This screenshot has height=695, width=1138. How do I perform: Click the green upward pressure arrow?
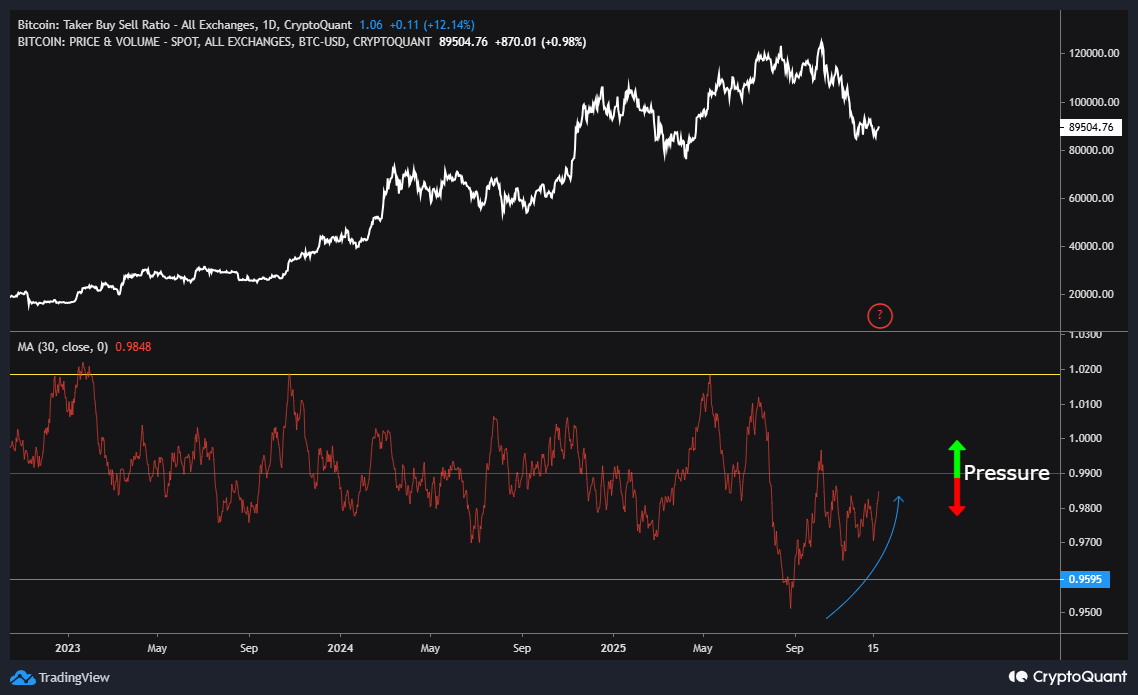click(x=956, y=456)
